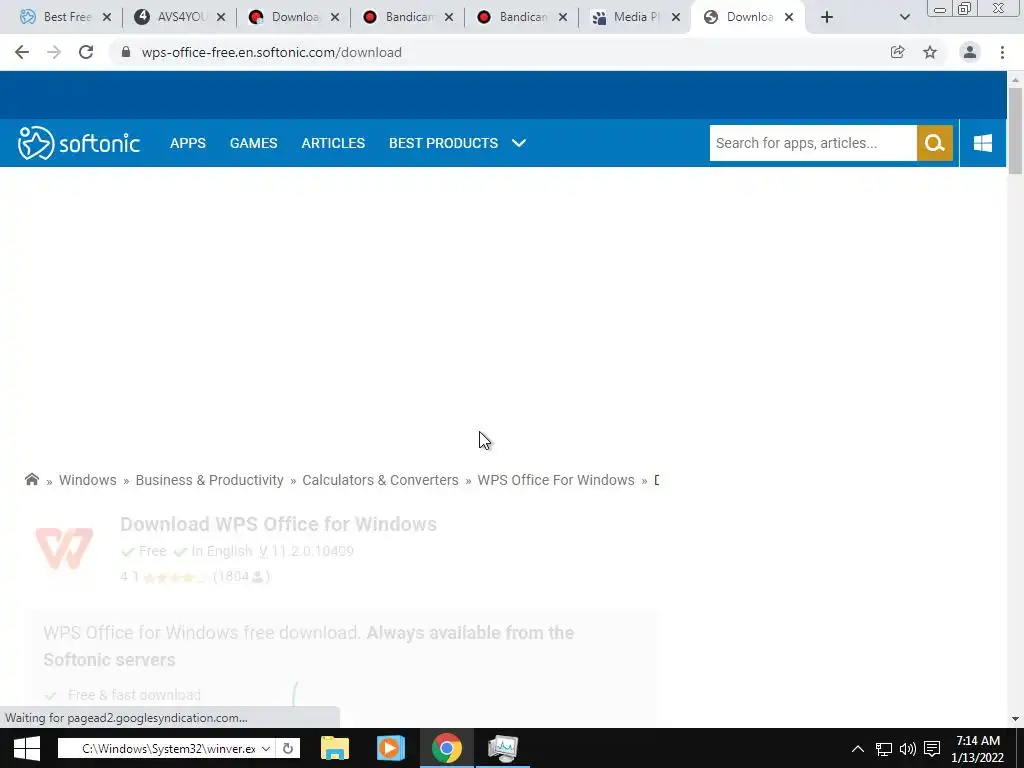Click the orange search magnifier button
1024x768 pixels.
click(x=935, y=143)
